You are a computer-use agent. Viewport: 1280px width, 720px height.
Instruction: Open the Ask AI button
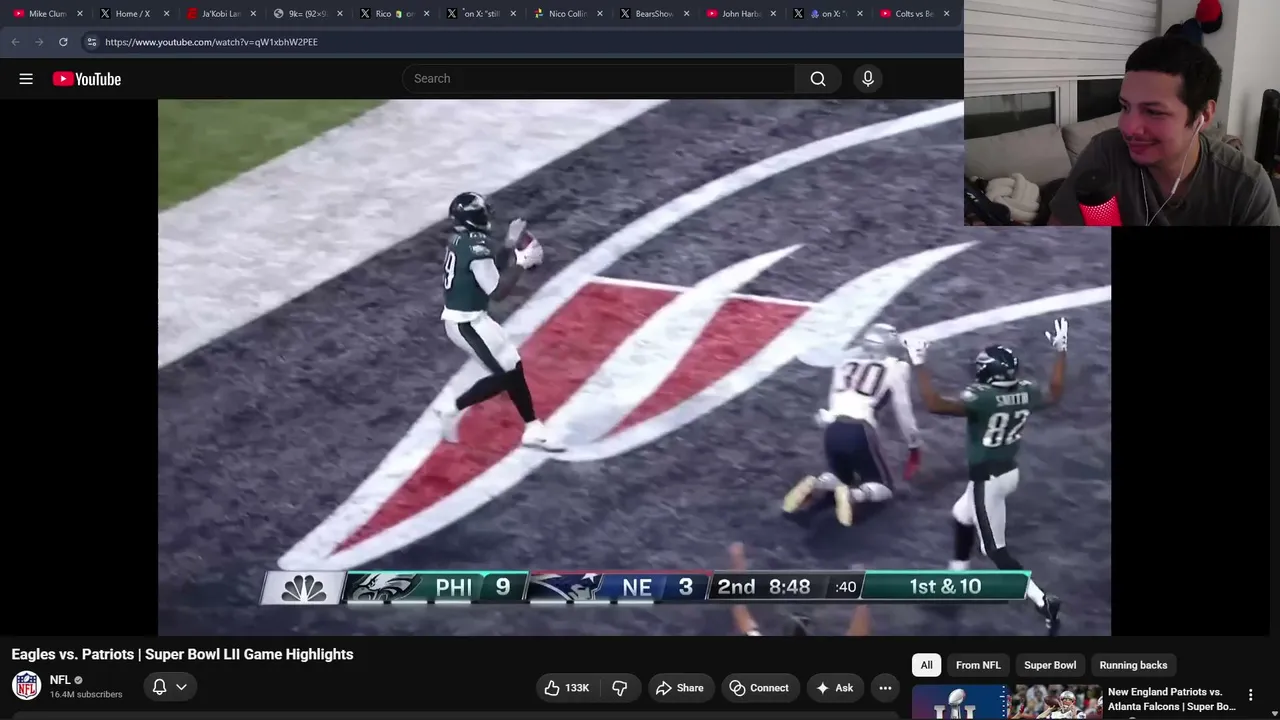click(834, 688)
